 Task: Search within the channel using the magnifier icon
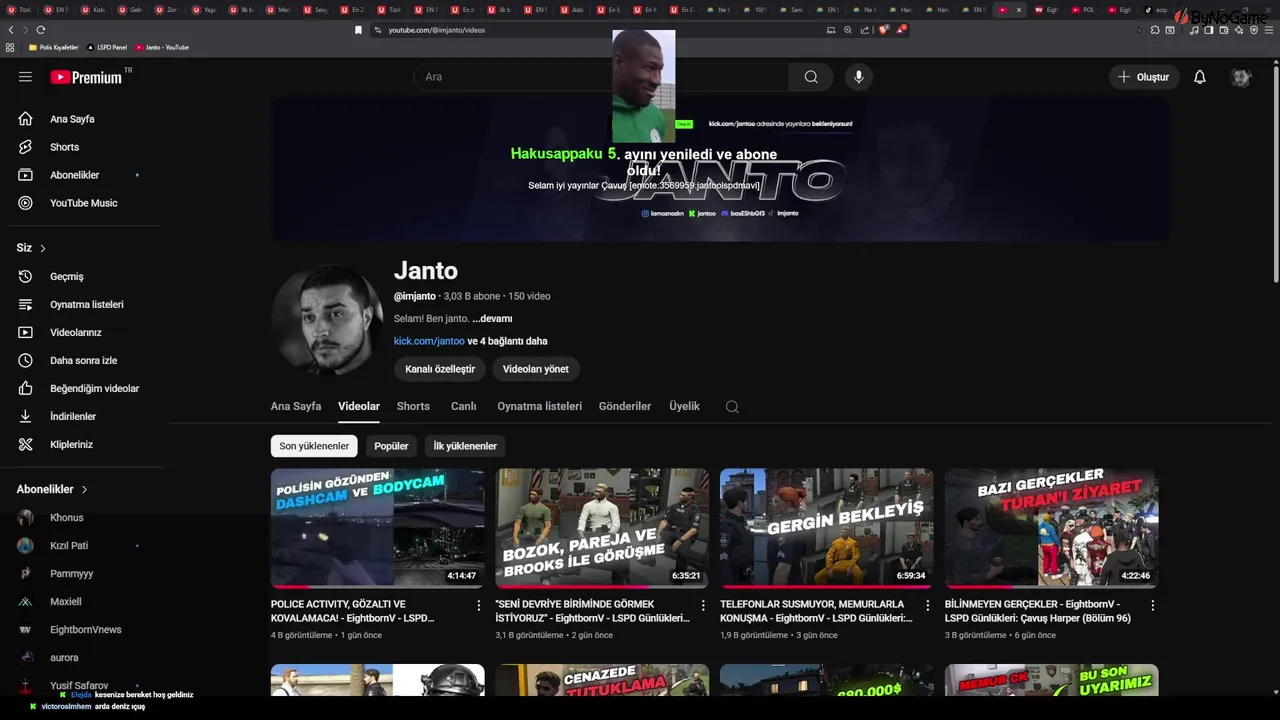732,407
